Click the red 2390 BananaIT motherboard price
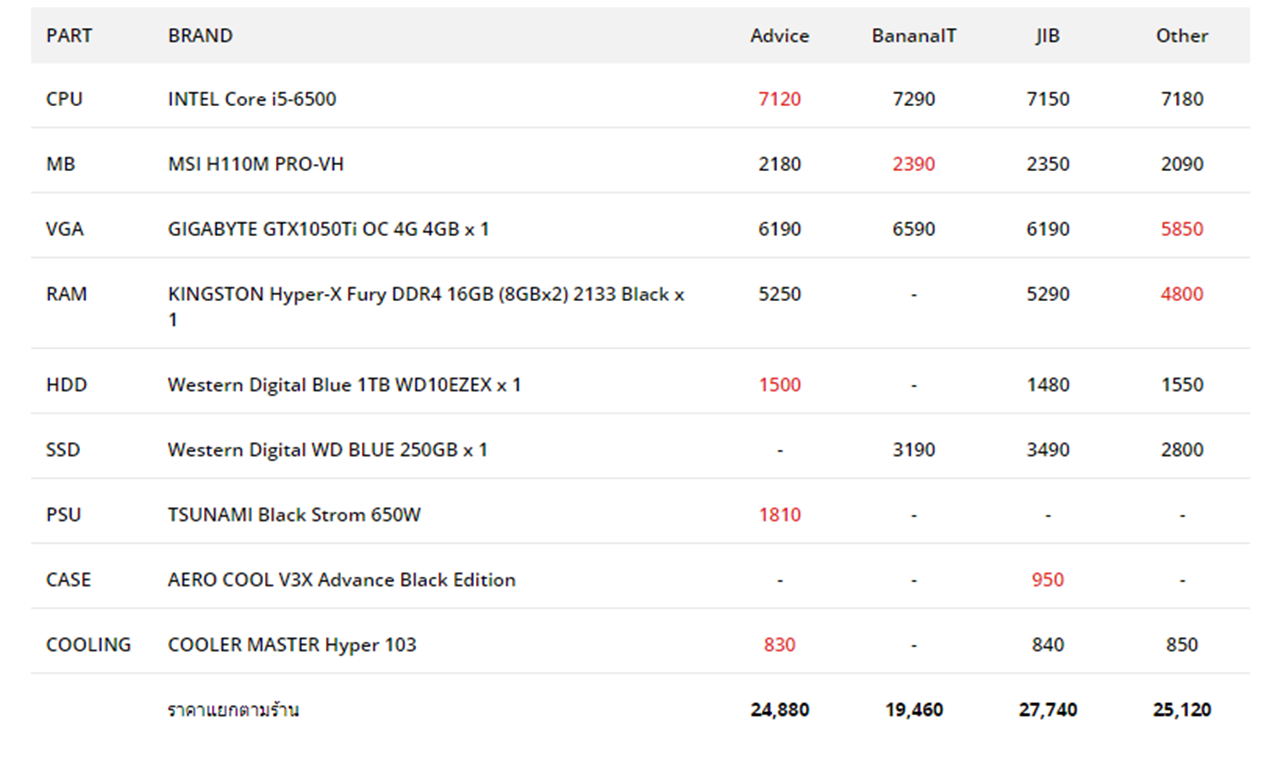 click(x=913, y=164)
